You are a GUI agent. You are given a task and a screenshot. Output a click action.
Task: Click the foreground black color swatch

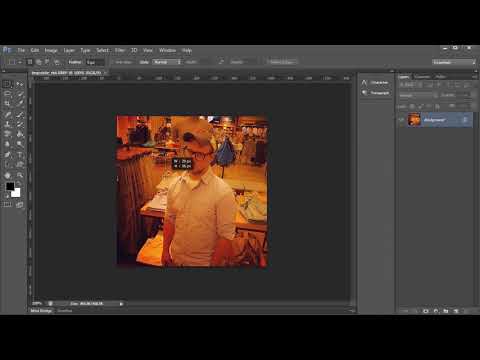point(9,186)
